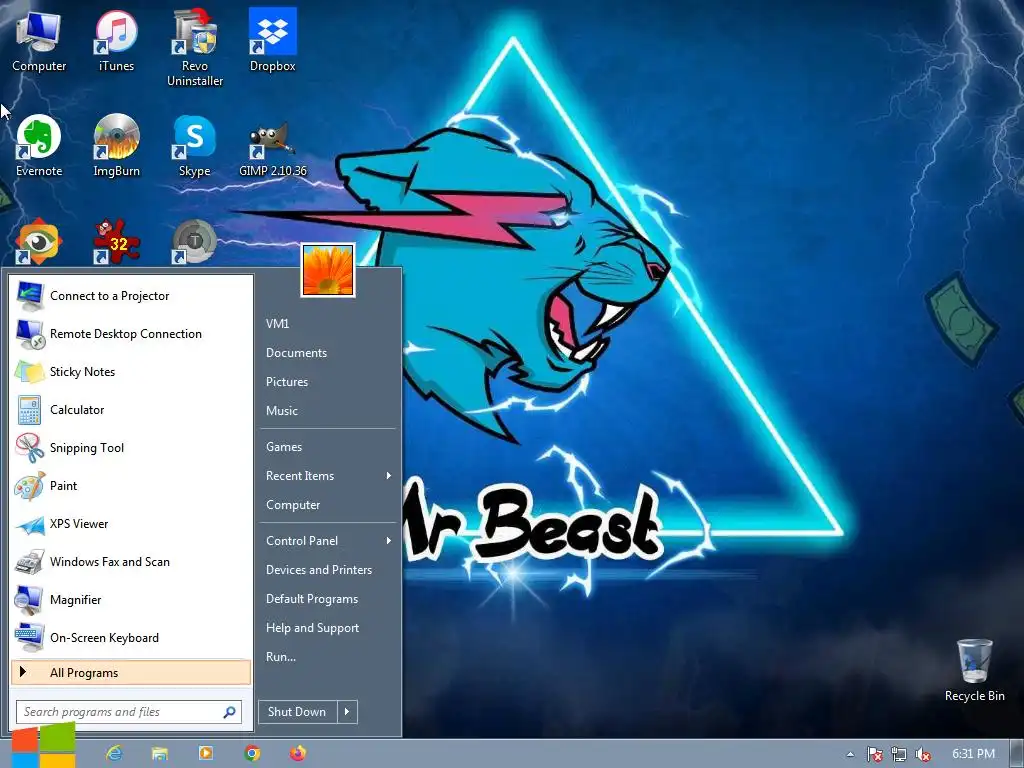
Task: Click the muted volume tray icon
Action: (923, 754)
